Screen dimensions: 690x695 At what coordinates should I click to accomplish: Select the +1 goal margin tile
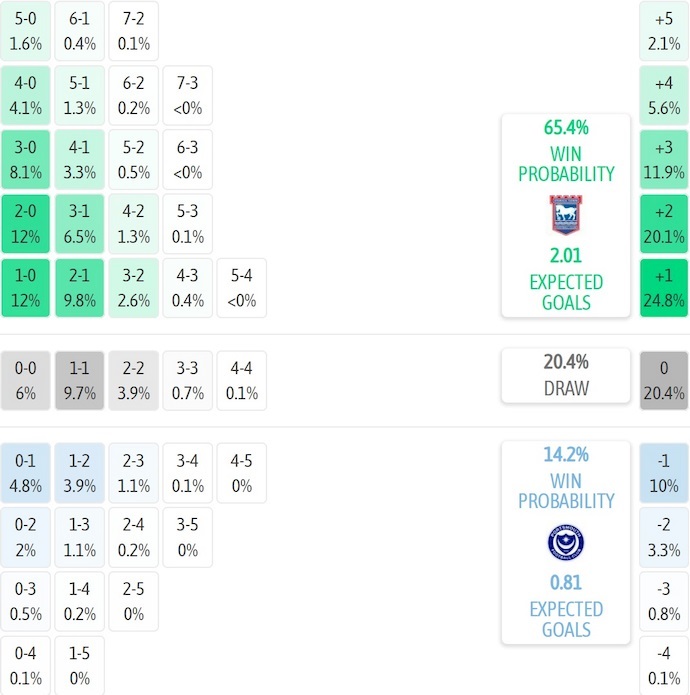pyautogui.click(x=664, y=288)
